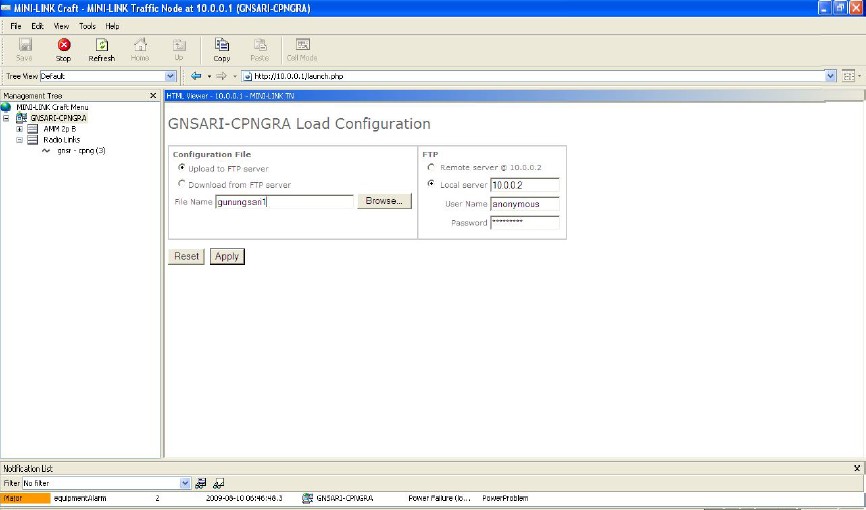Click the Apply button
This screenshot has width=866, height=510.
[227, 256]
